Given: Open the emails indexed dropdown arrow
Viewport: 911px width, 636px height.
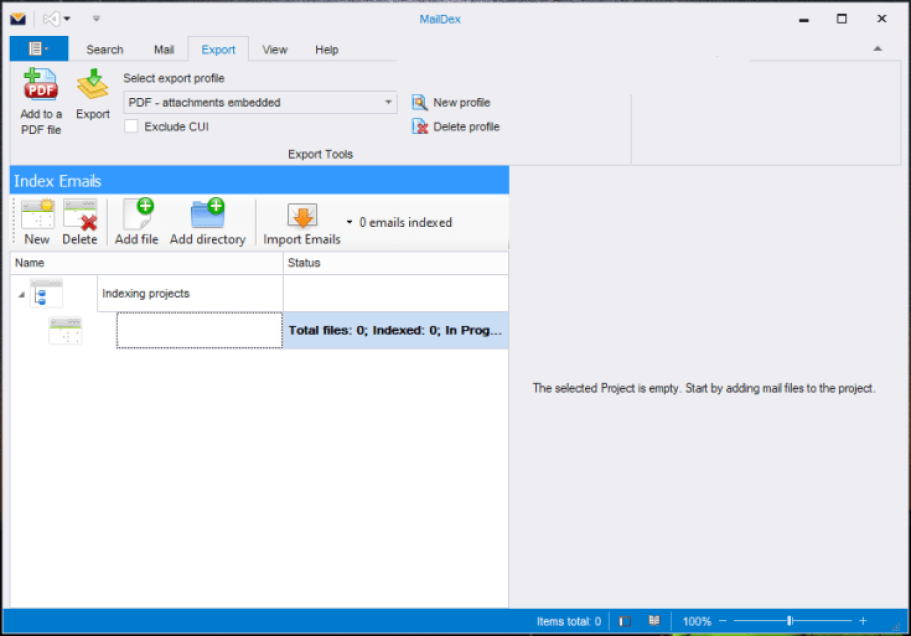Looking at the screenshot, I should pos(349,222).
